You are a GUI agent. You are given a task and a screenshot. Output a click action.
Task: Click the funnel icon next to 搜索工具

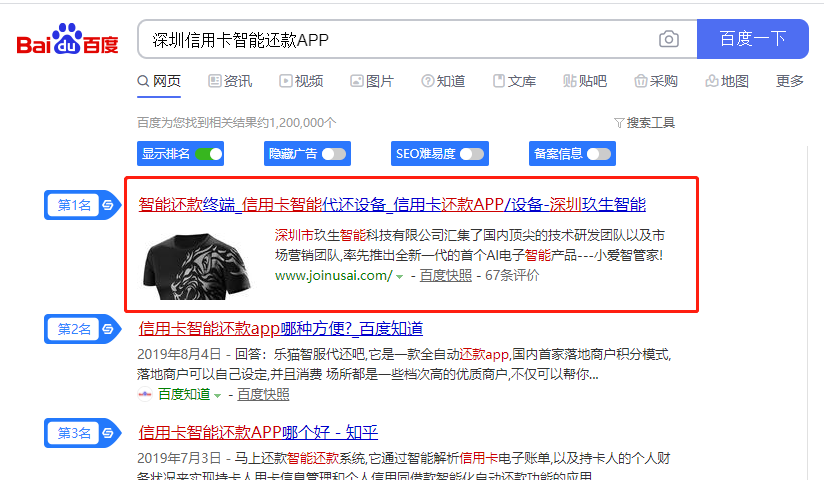(x=619, y=123)
